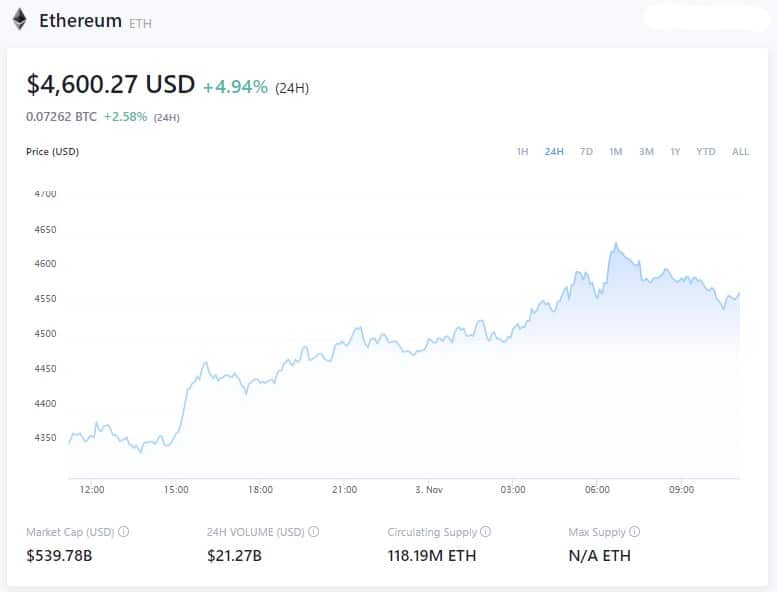Click the 4450 price axis label

click(45, 369)
